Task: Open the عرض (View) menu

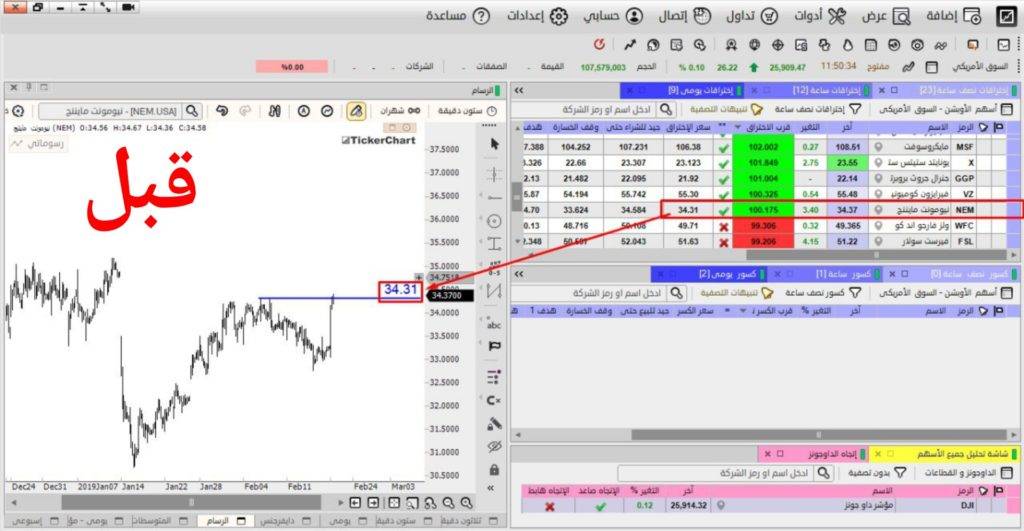Action: pos(886,16)
